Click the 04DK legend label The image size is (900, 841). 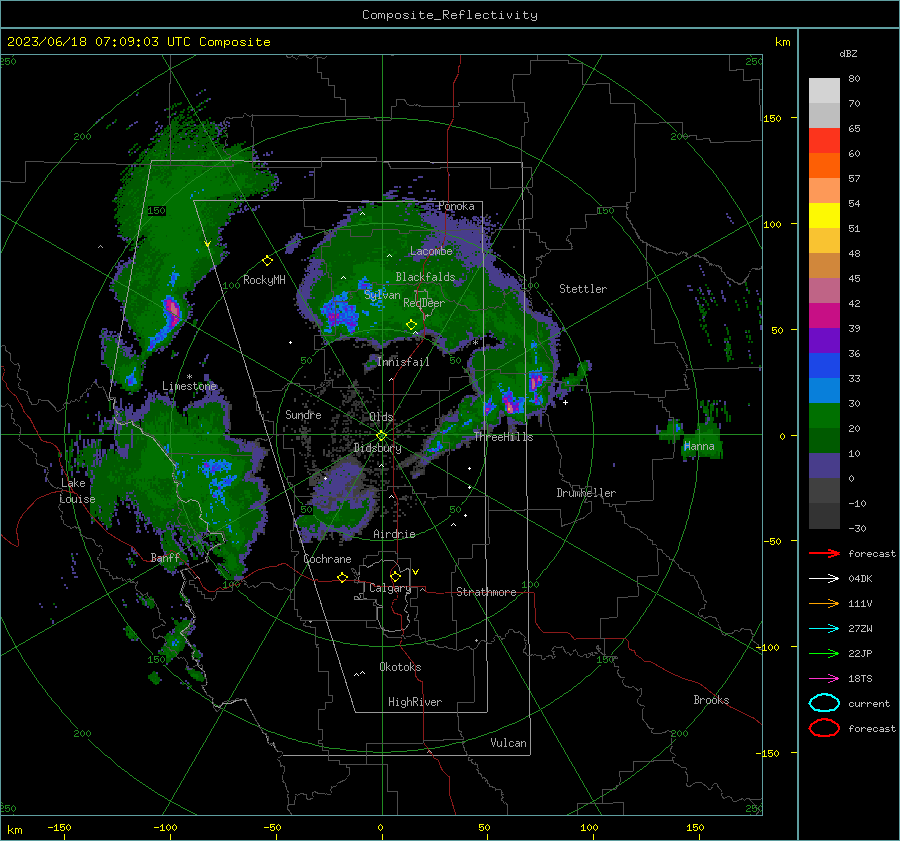pos(860,579)
